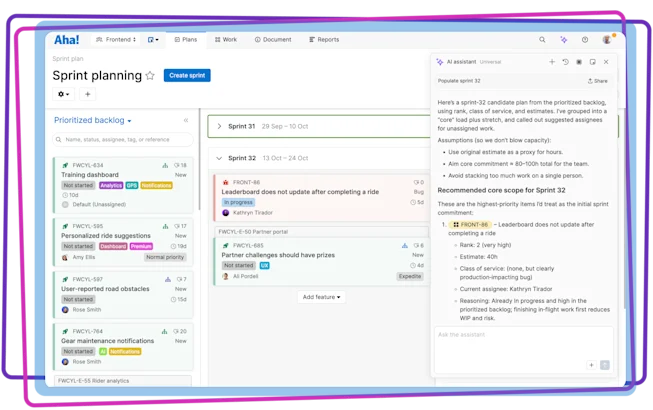Image resolution: width=653 pixels, height=410 pixels.
Task: Open the Add feature dropdown
Action: [321, 297]
